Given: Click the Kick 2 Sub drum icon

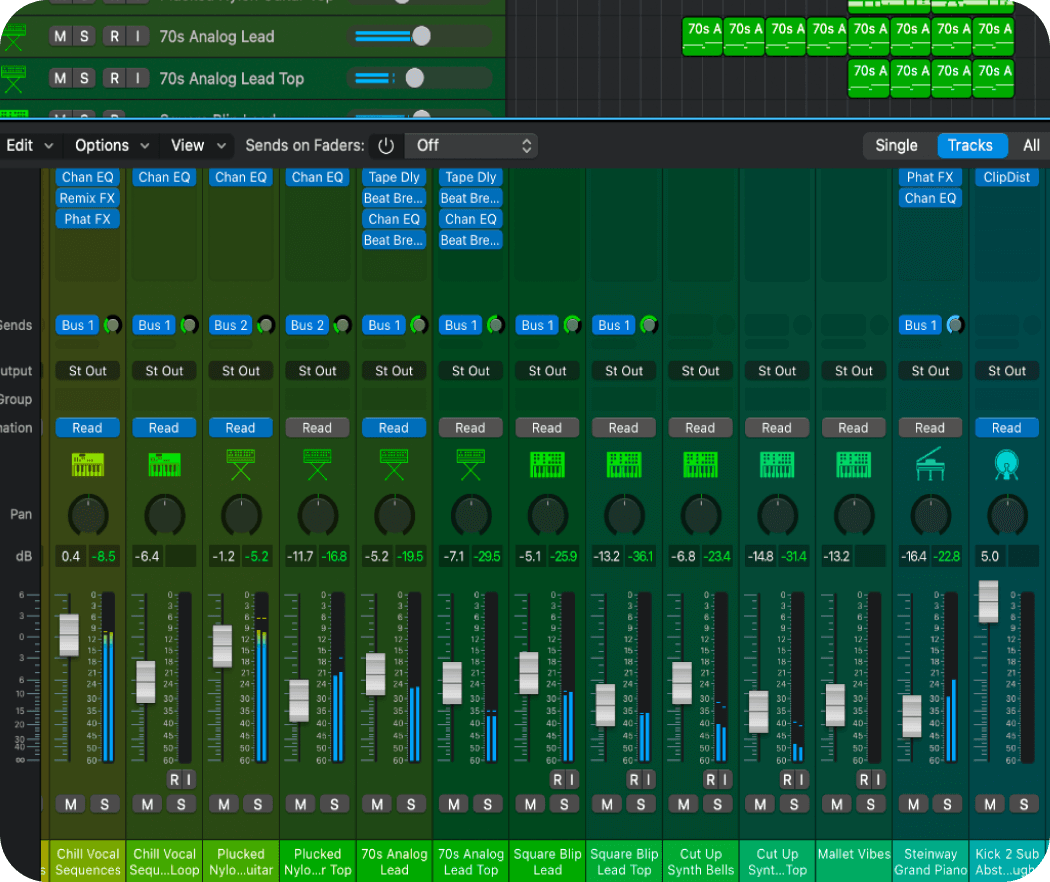Looking at the screenshot, I should (1006, 465).
